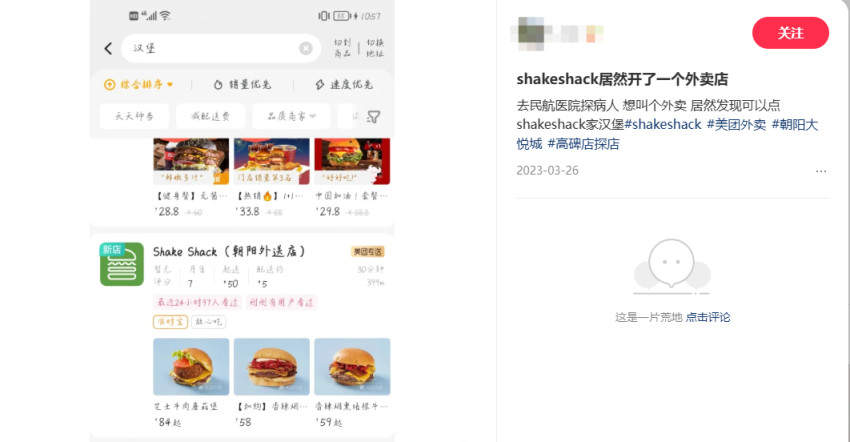Viewport: 850px width, 442px height.
Task: Select 销量优先 sort option
Action: [x=242, y=85]
